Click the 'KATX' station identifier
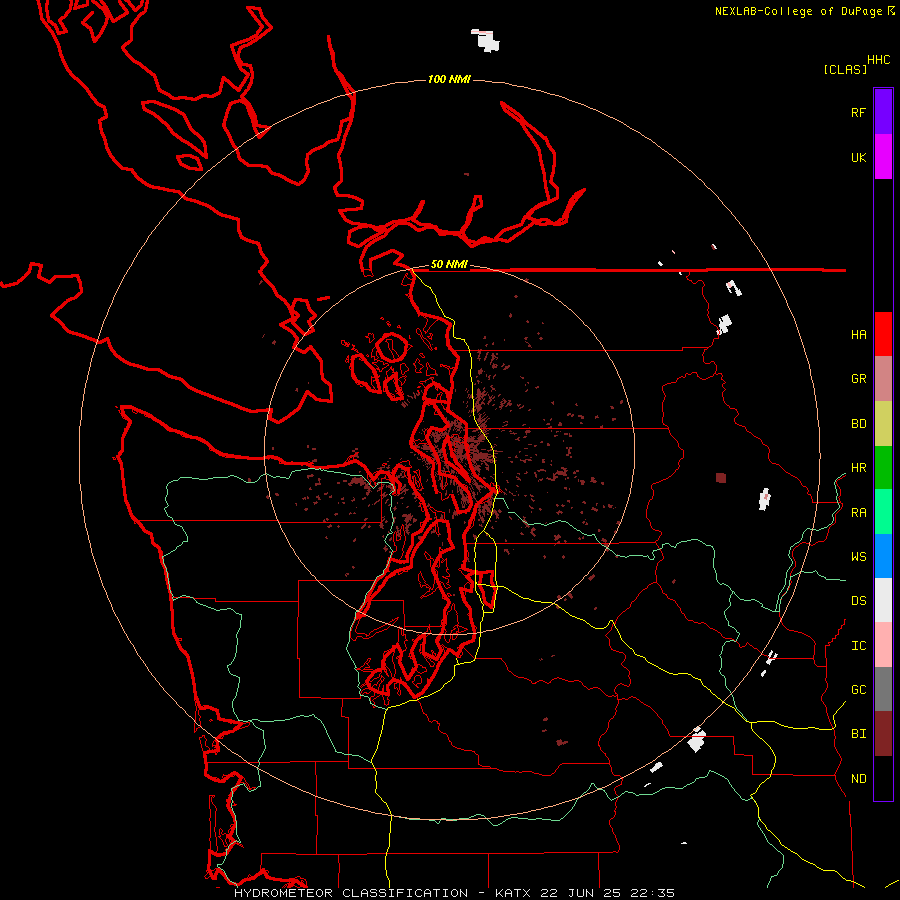900x900 pixels. coord(513,893)
